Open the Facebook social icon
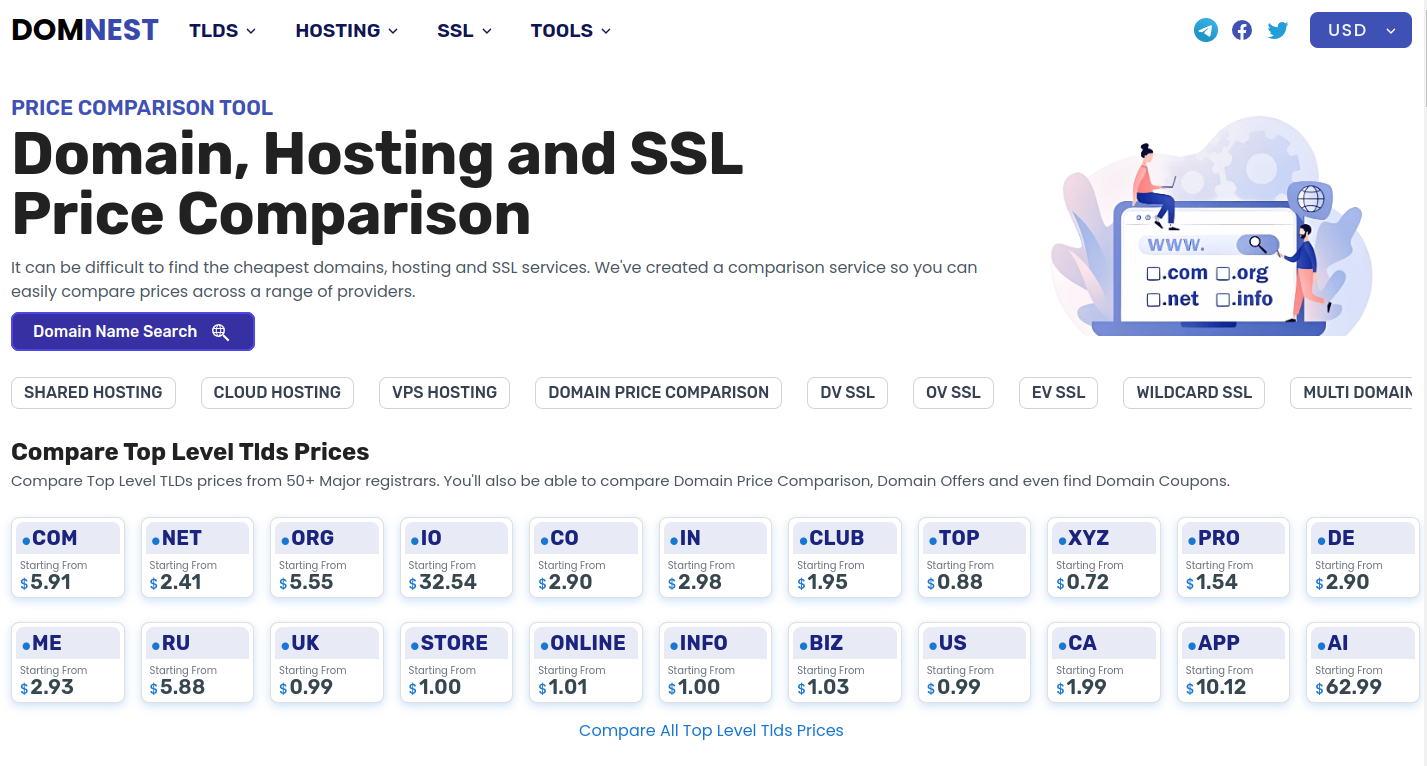The height and width of the screenshot is (766, 1427). [x=1242, y=30]
